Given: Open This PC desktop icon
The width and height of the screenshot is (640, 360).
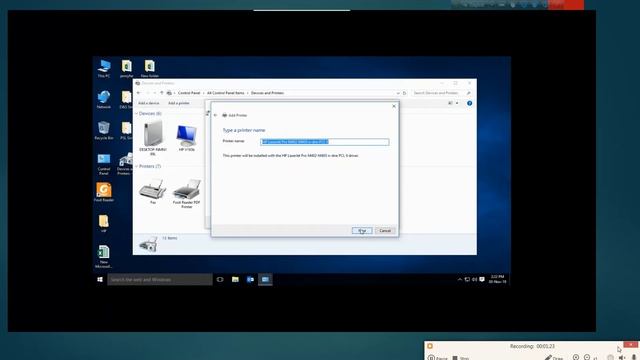Looking at the screenshot, I should (104, 68).
